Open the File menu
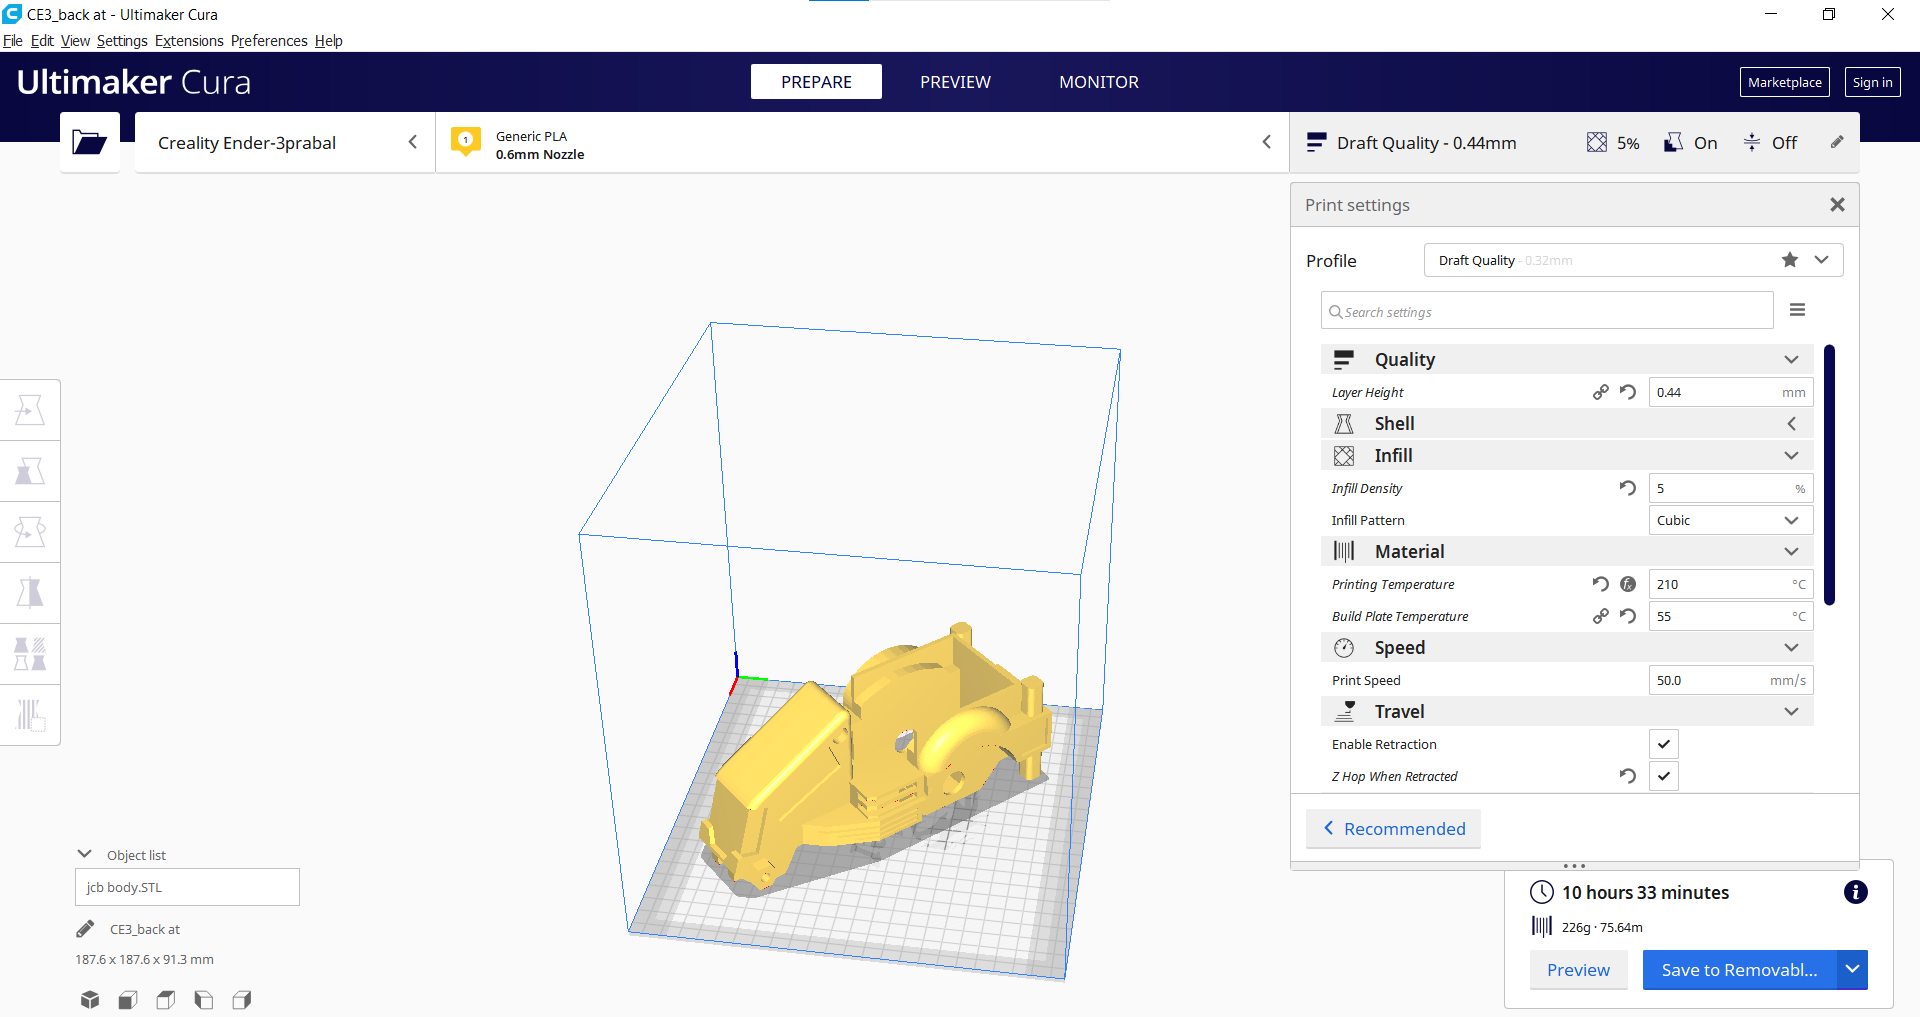This screenshot has height=1017, width=1920. pos(12,41)
